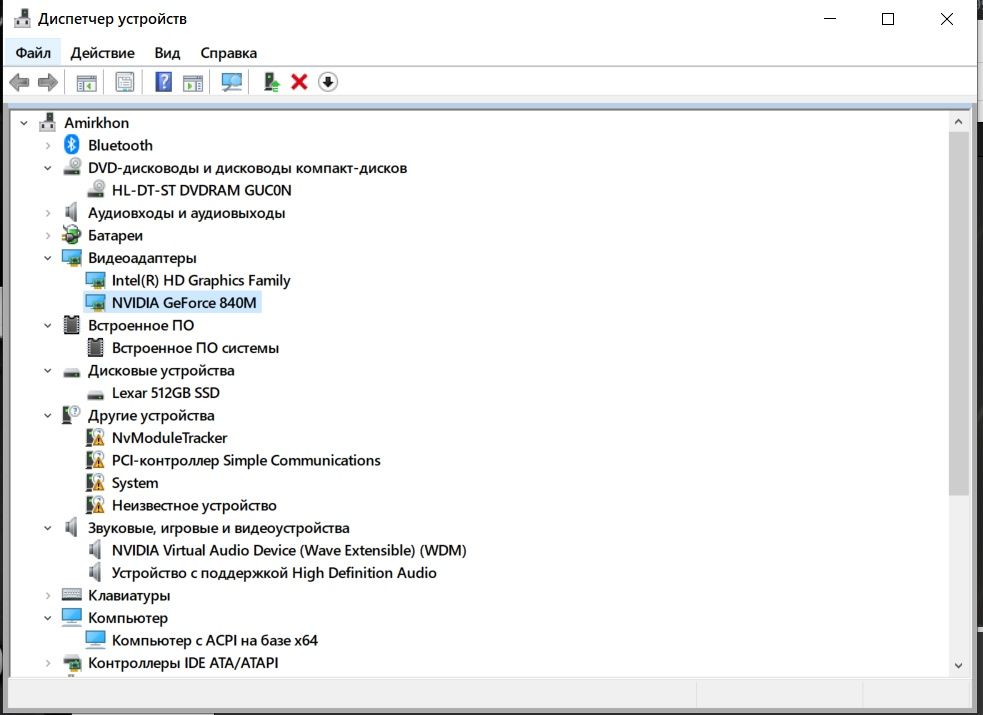Collapse the DVD-дисководы category
The image size is (983, 715).
click(x=48, y=168)
